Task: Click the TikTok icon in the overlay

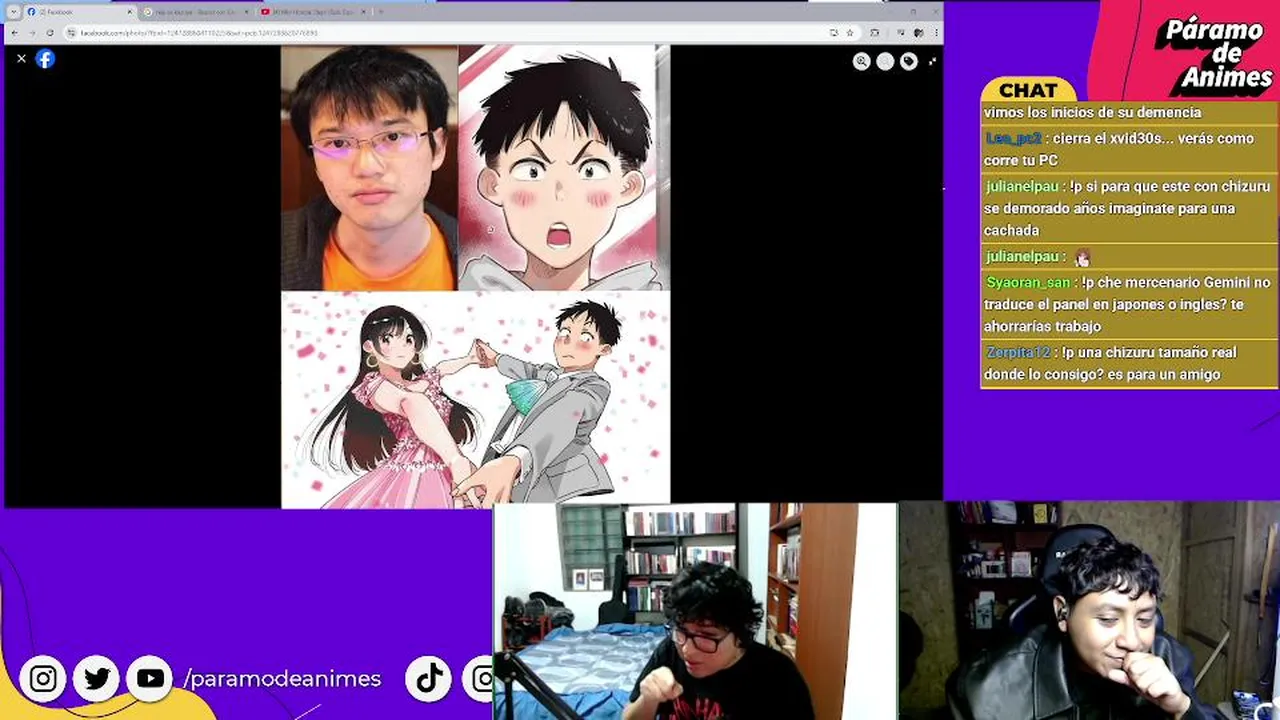Action: [x=430, y=679]
